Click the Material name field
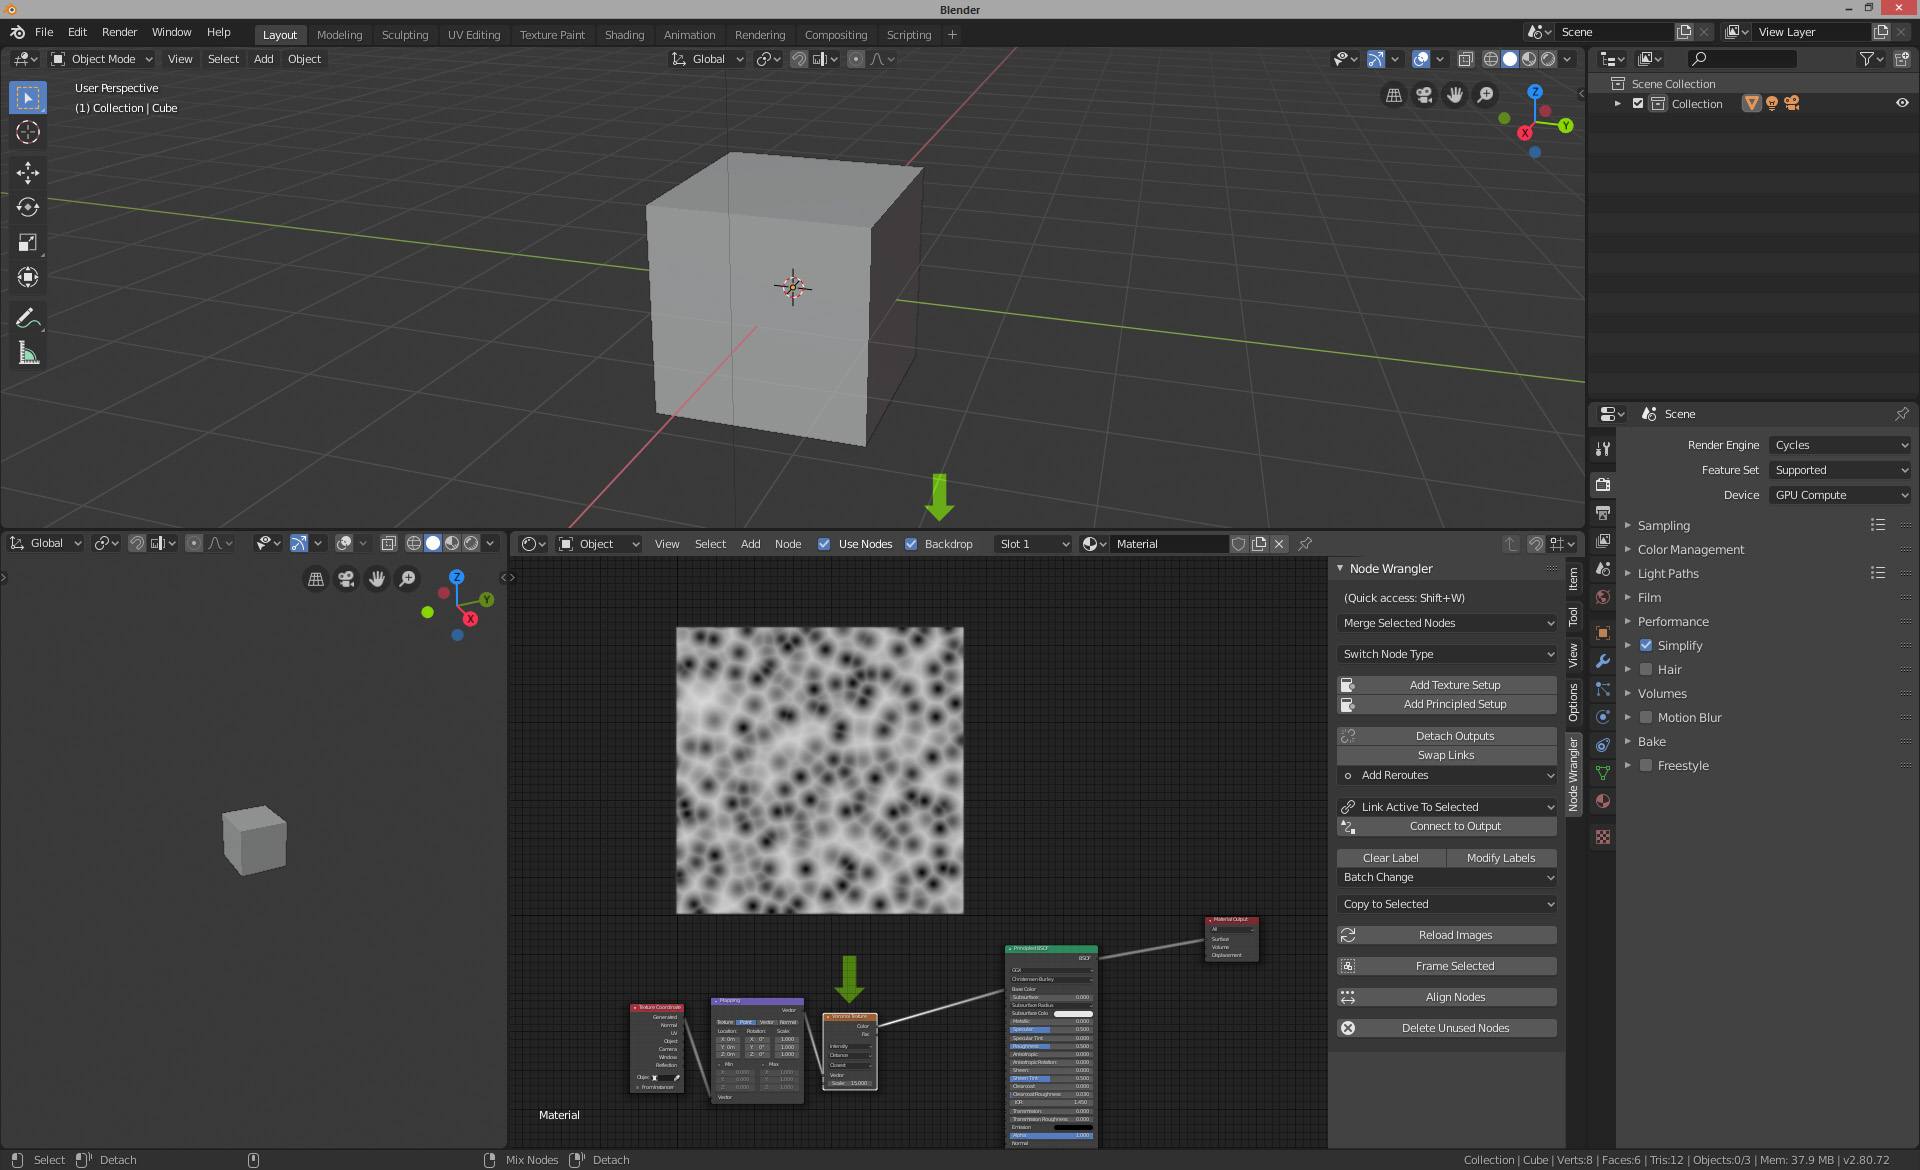1920x1170 pixels. (1169, 544)
